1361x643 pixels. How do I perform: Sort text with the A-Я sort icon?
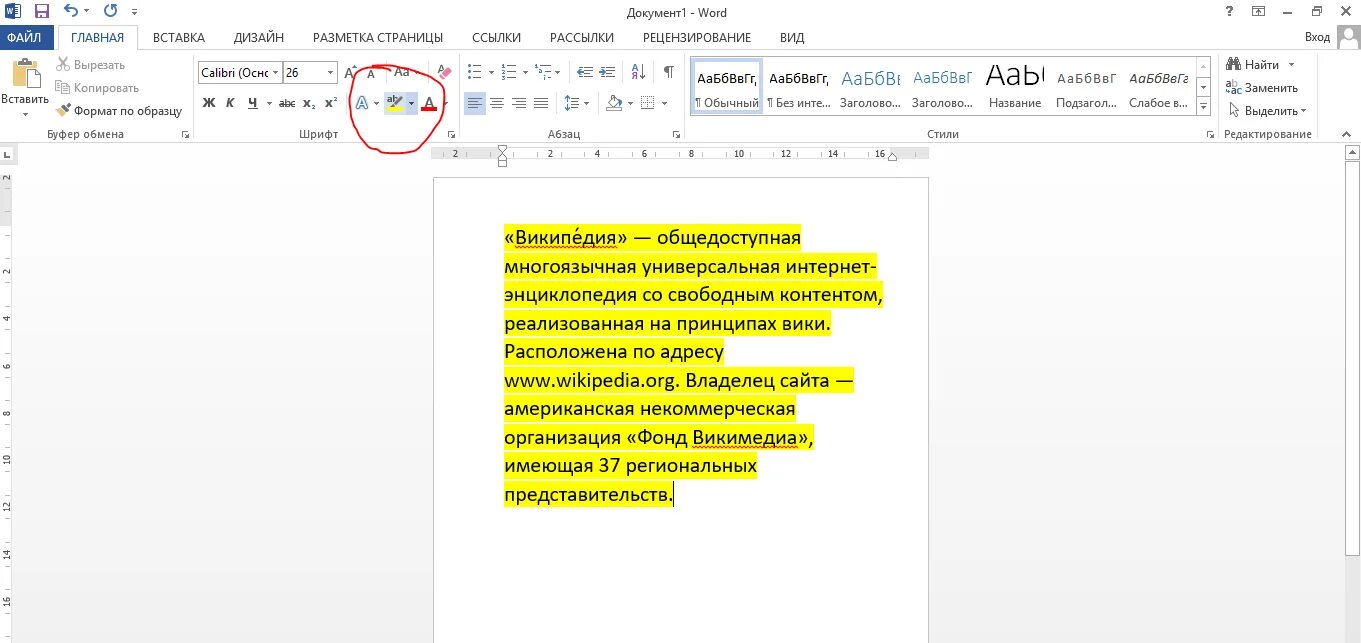636,72
